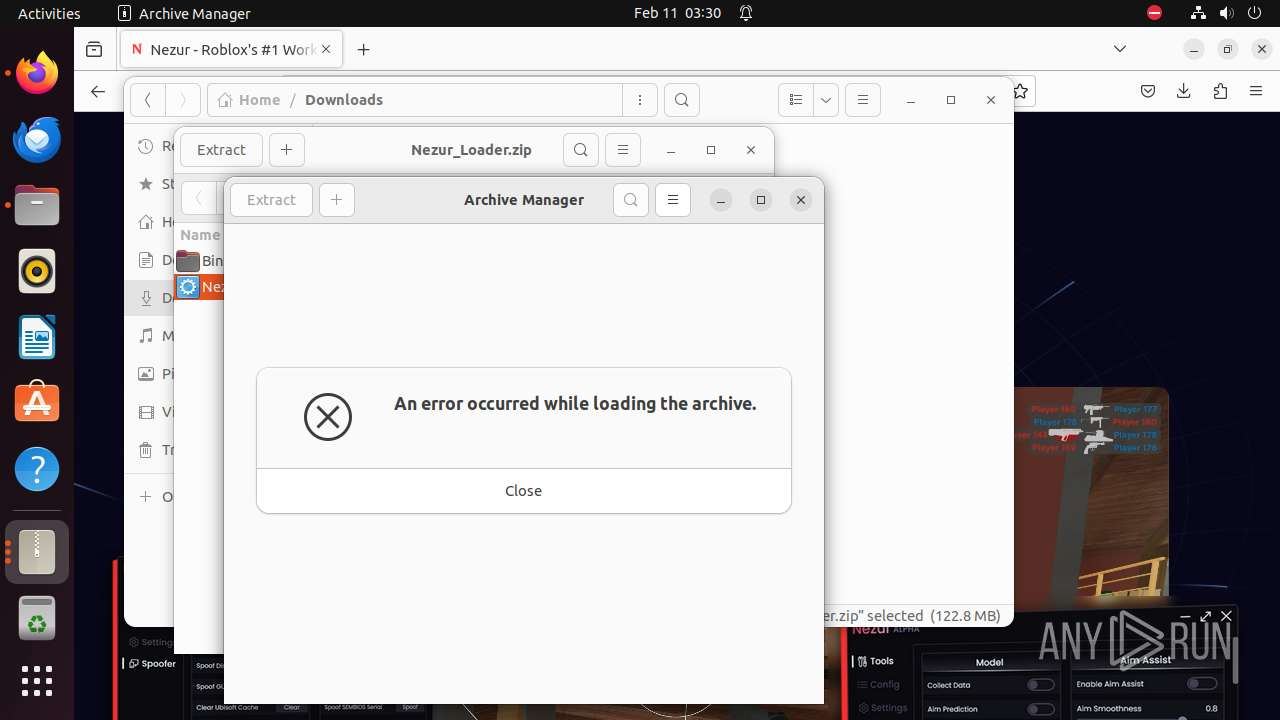The image size is (1280, 720).
Task: Expand Firefox list all tabs chevron
Action: tap(1120, 49)
